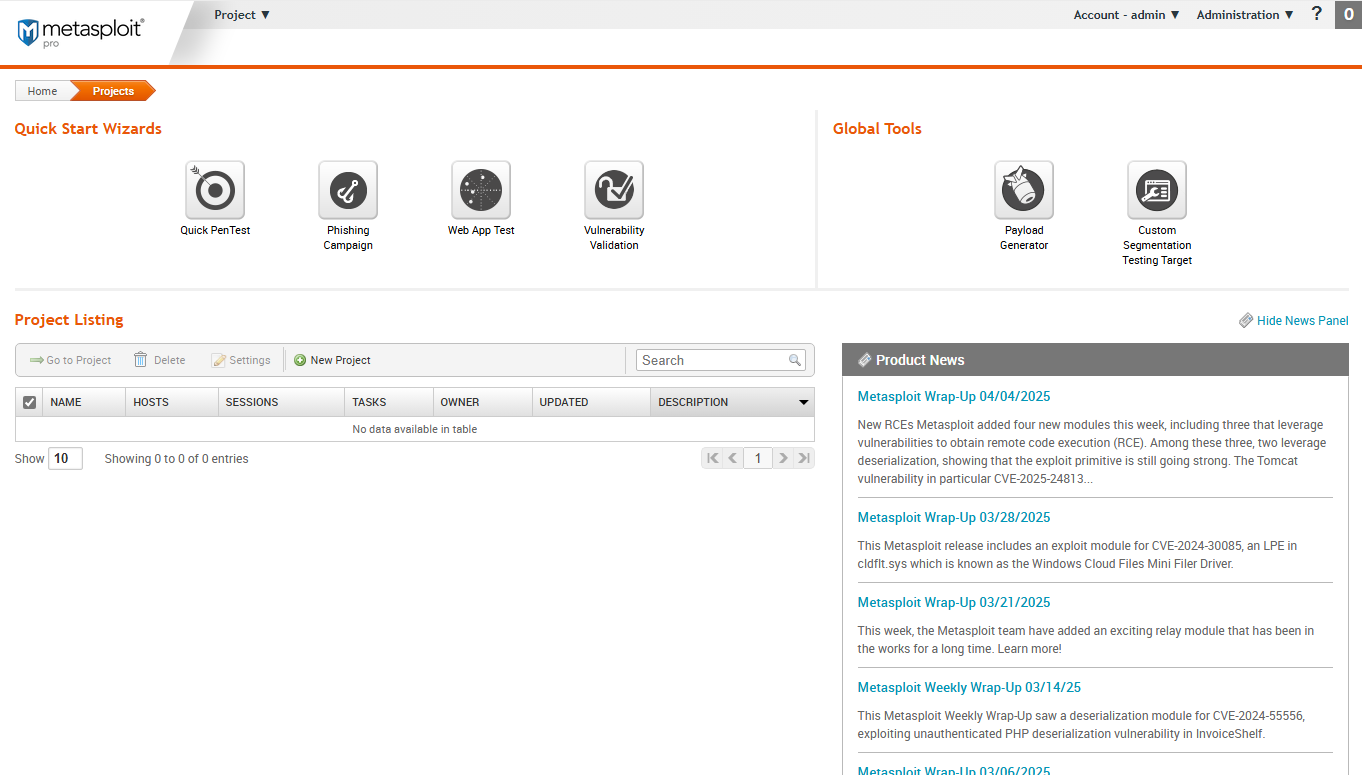Open the Account - admin dropdown
This screenshot has height=775, width=1362.
pyautogui.click(x=1126, y=15)
